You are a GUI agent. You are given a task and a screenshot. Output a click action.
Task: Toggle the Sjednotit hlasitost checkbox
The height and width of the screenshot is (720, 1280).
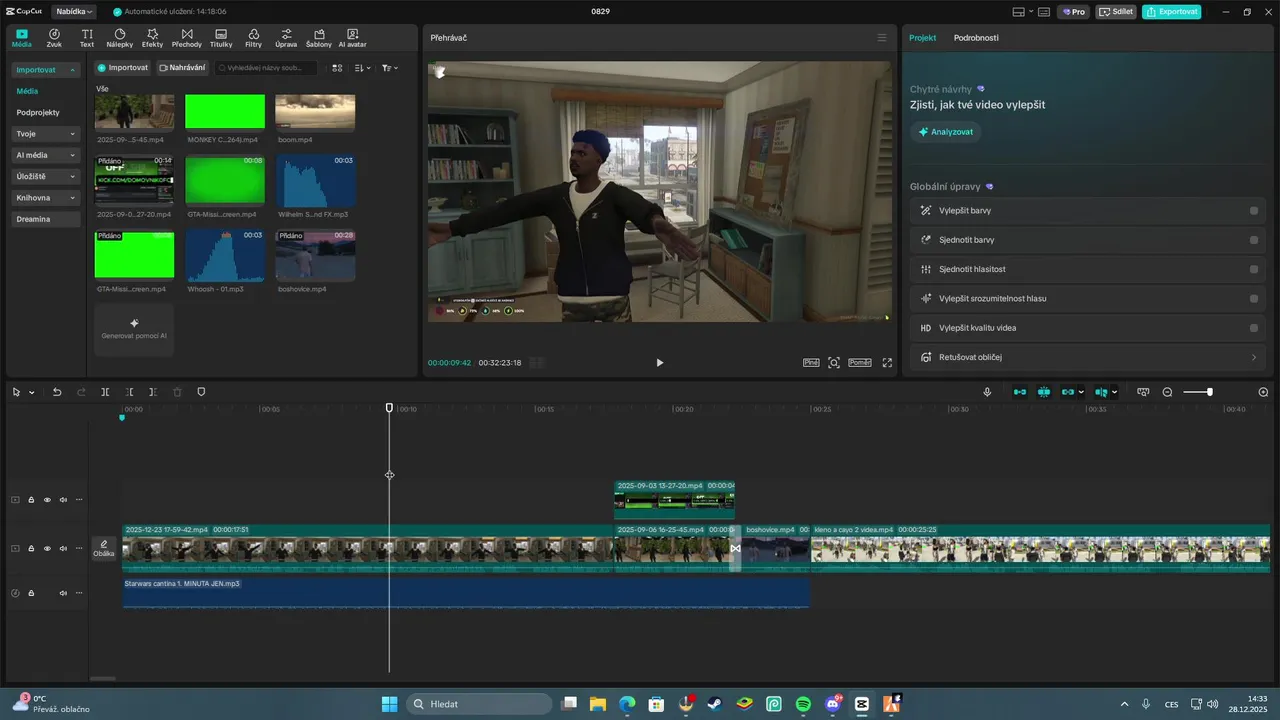(x=1254, y=269)
